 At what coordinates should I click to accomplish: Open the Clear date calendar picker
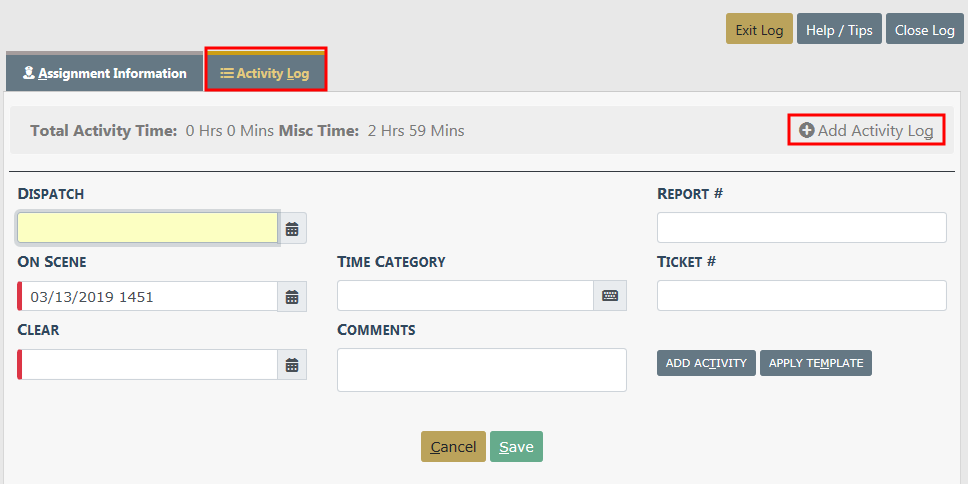point(292,365)
